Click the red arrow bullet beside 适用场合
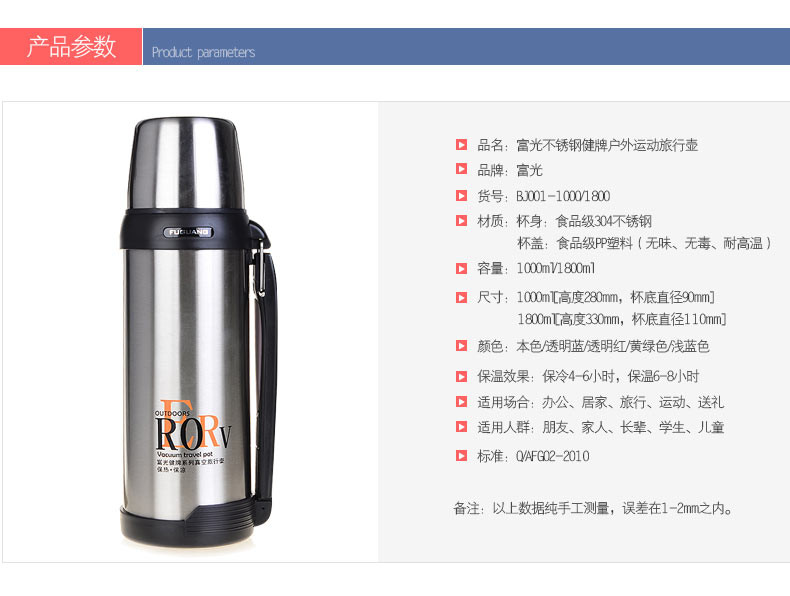790x596 pixels. [461, 402]
